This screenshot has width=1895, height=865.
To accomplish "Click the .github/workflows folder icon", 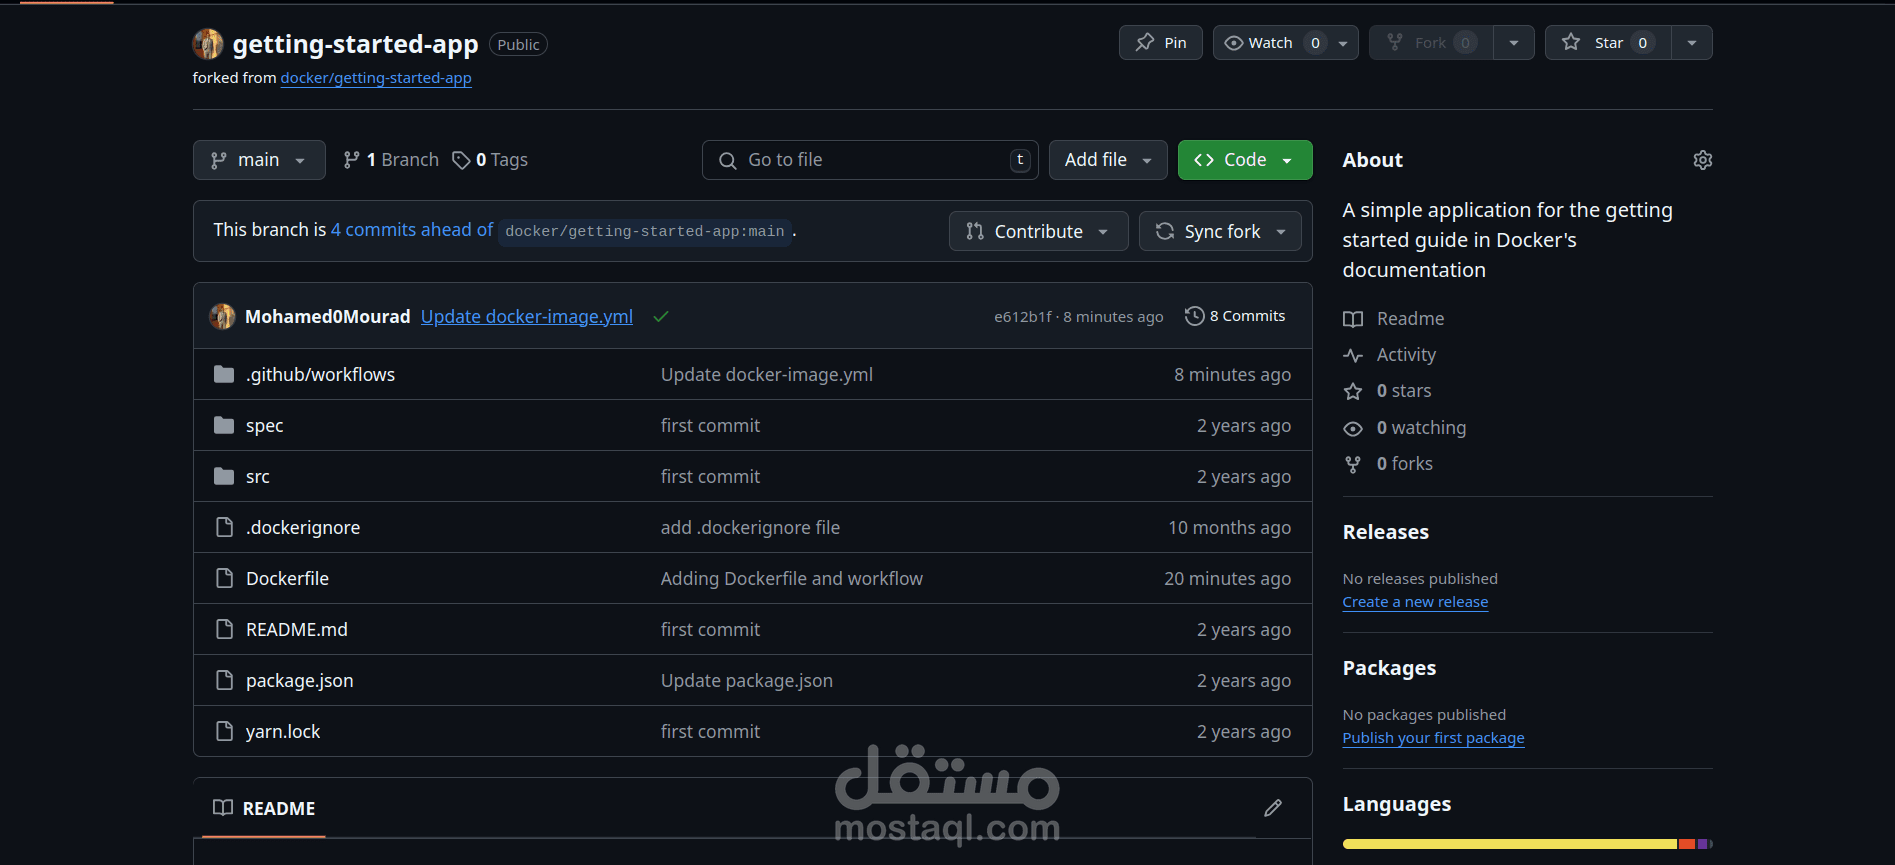I will pos(224,374).
